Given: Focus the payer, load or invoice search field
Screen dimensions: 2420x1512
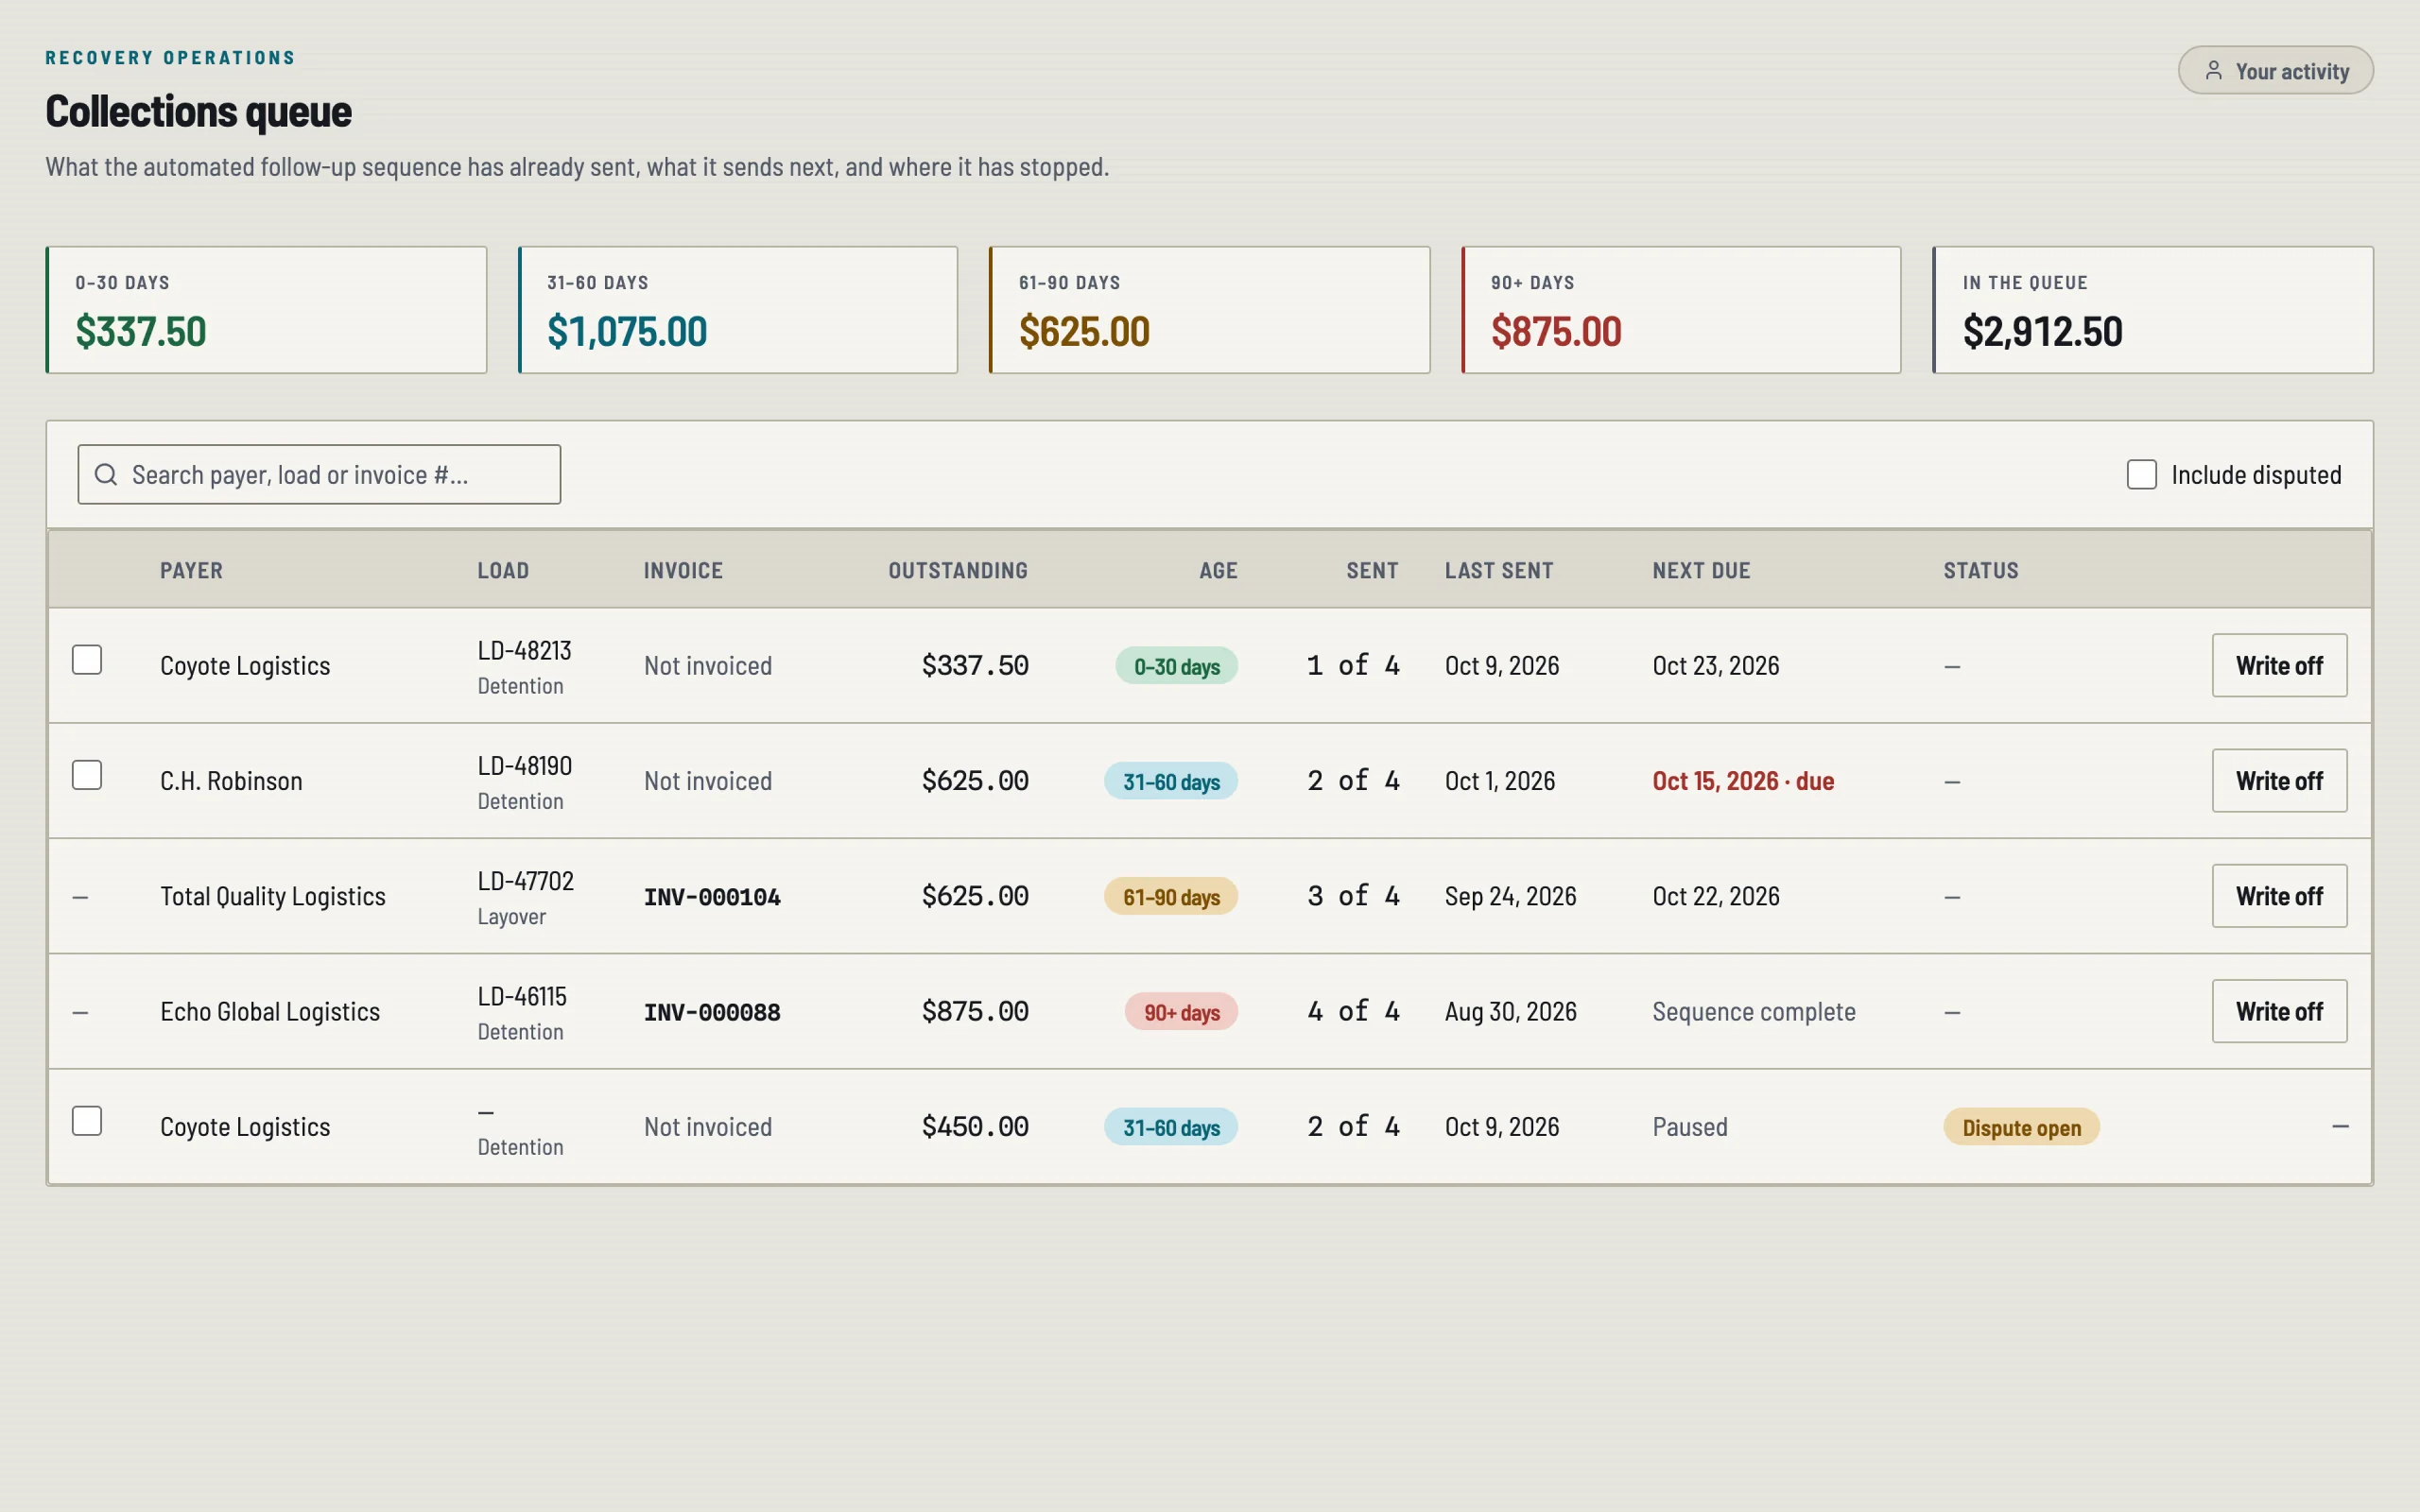Looking at the screenshot, I should point(319,474).
